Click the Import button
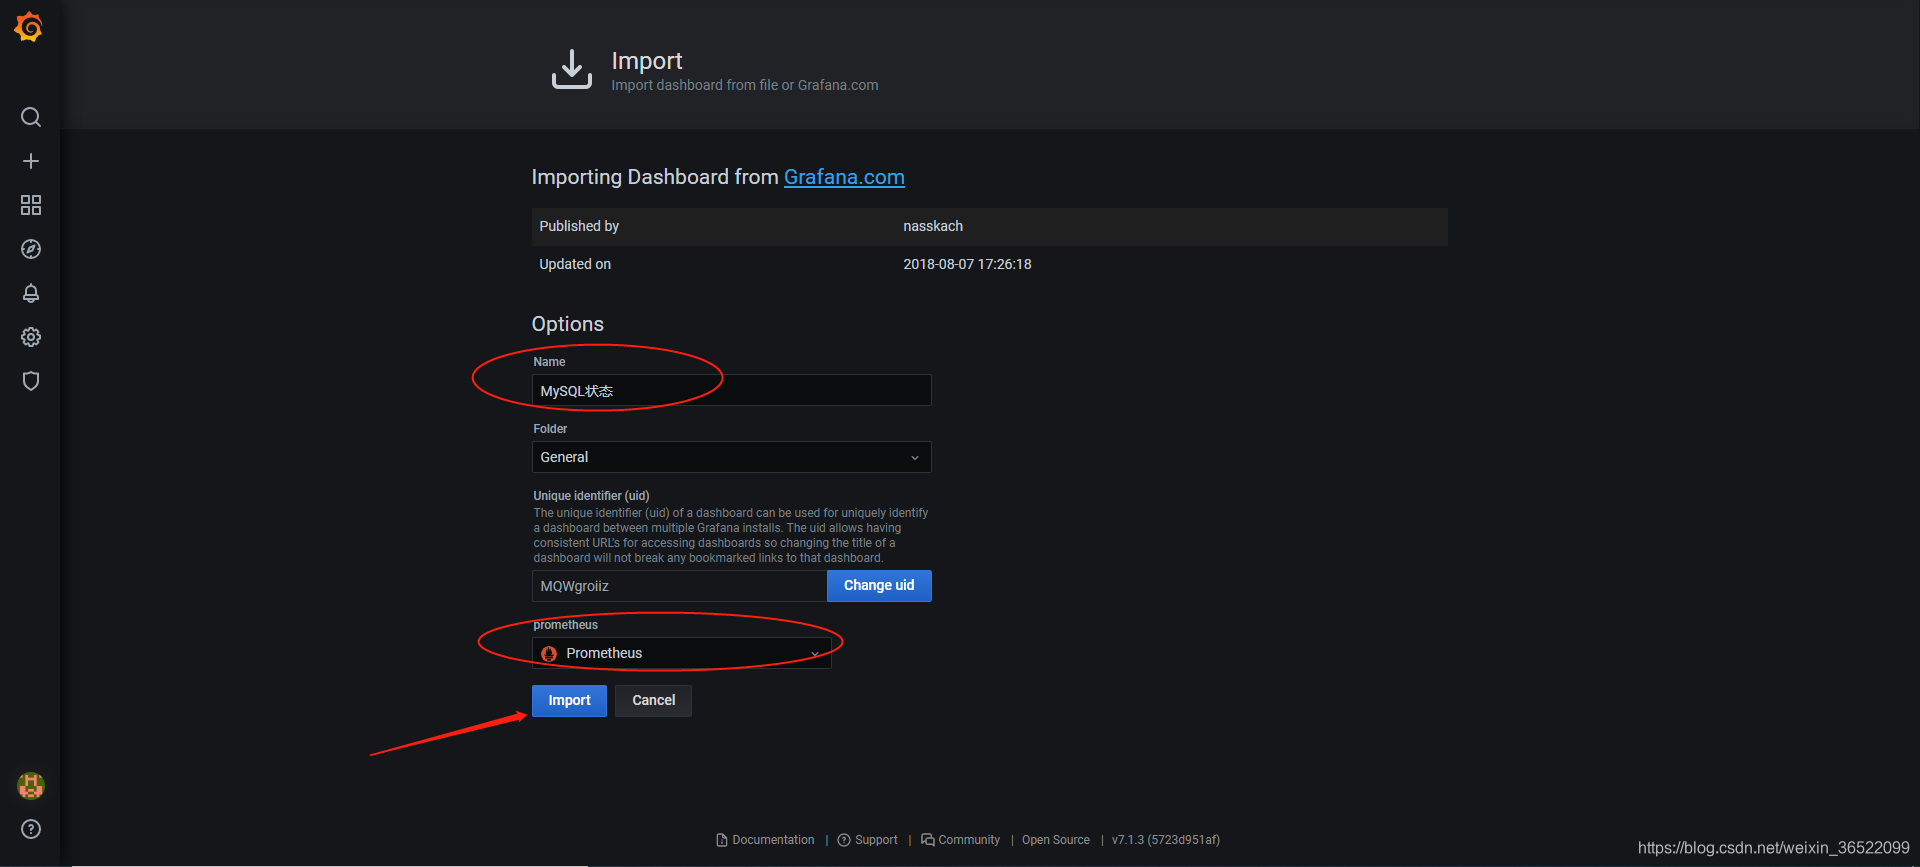The image size is (1920, 867). [x=569, y=701]
